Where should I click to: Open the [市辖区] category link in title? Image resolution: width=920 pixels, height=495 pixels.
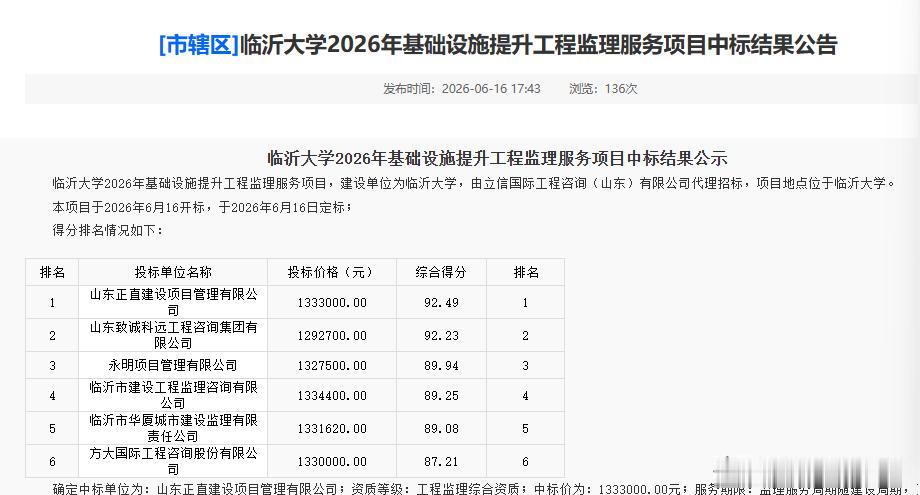tap(199, 45)
